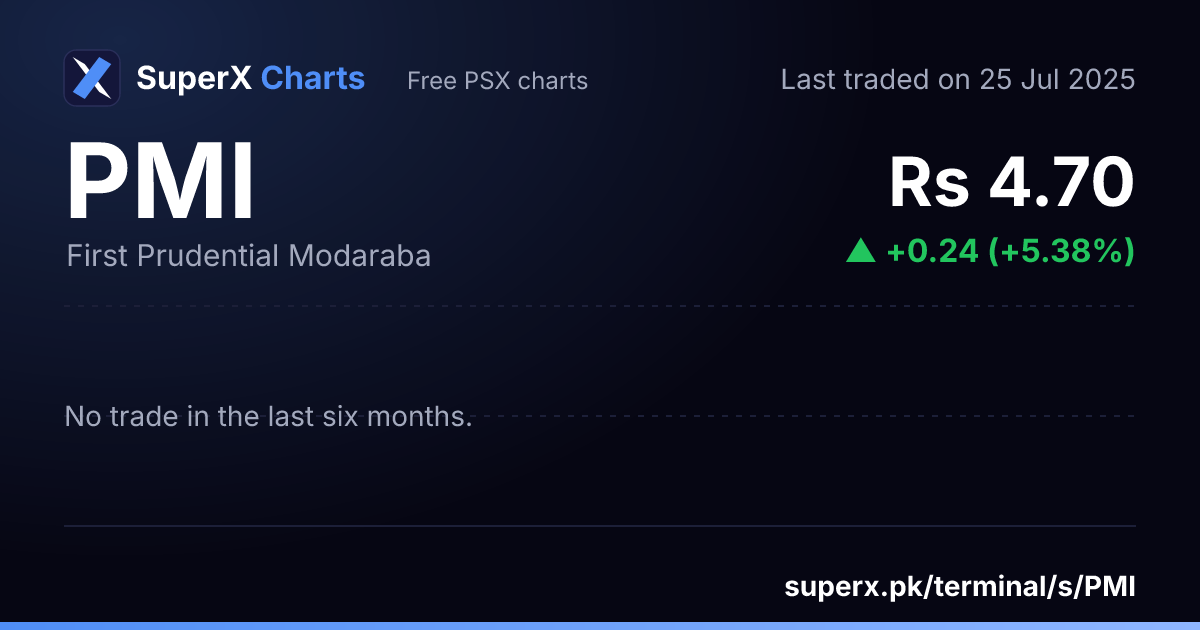
Task: Select the +0.24 price change figure
Action: (x=931, y=251)
